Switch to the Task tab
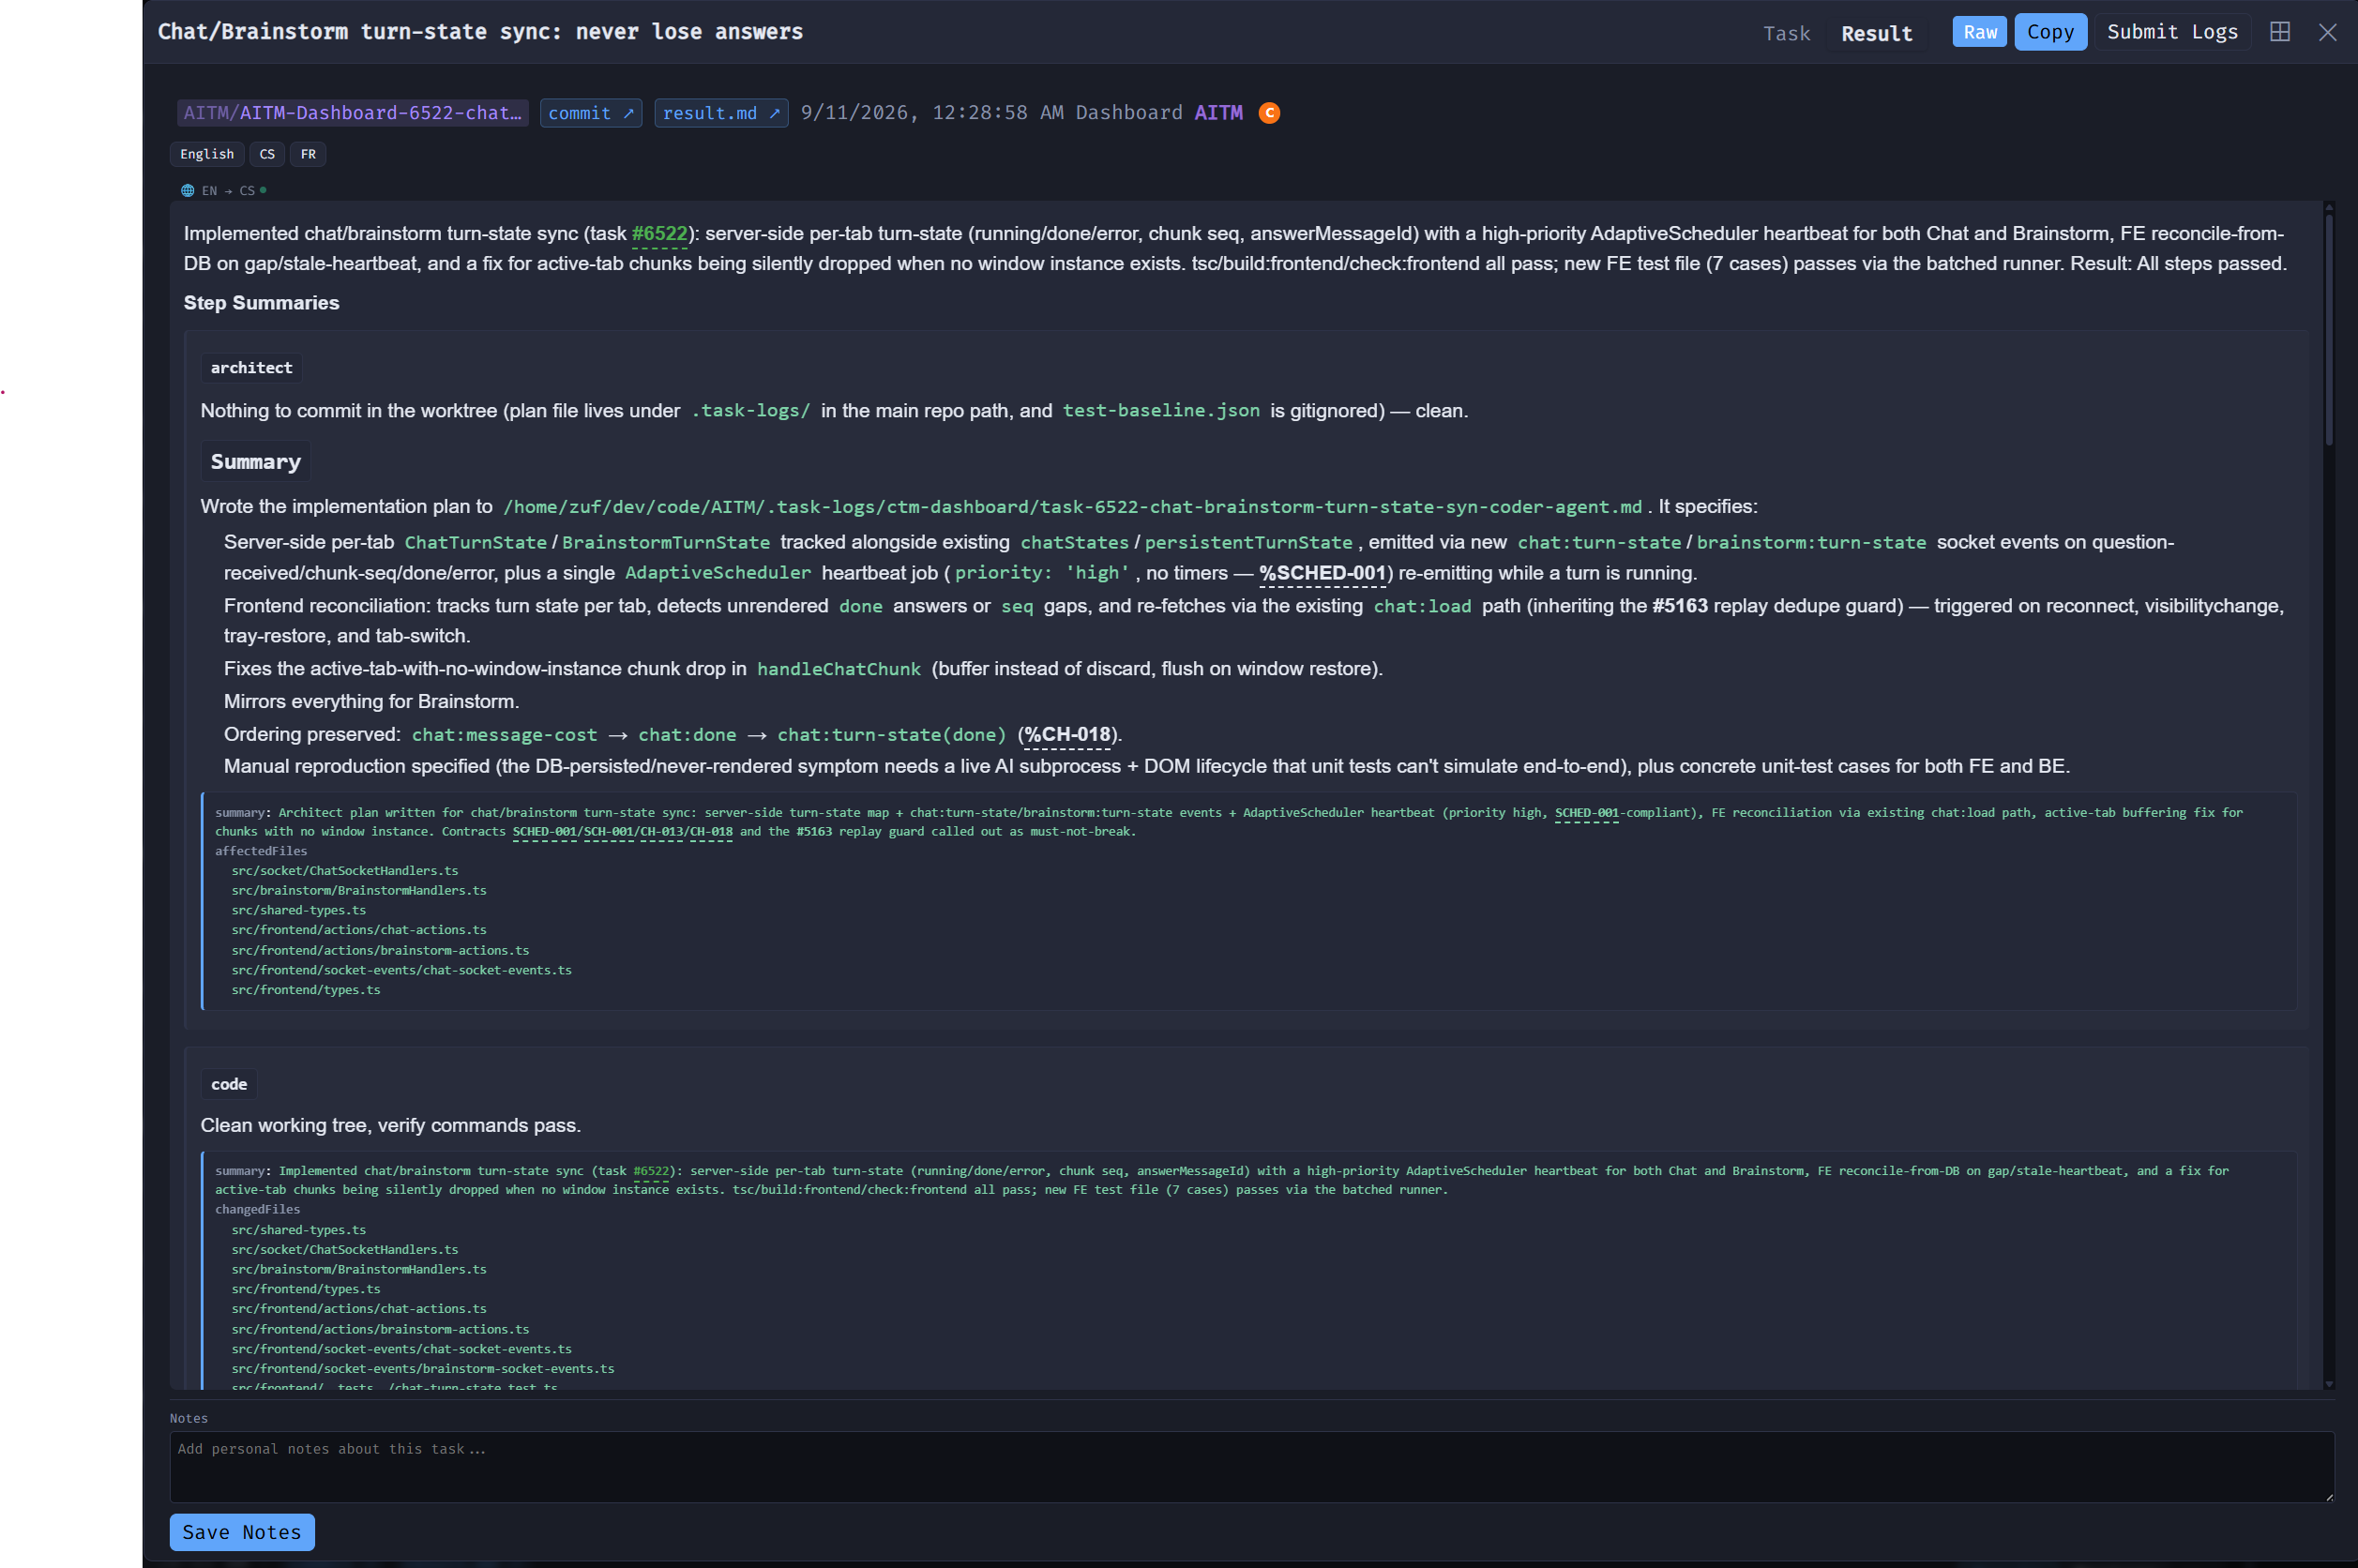This screenshot has width=2358, height=1568. [1786, 33]
